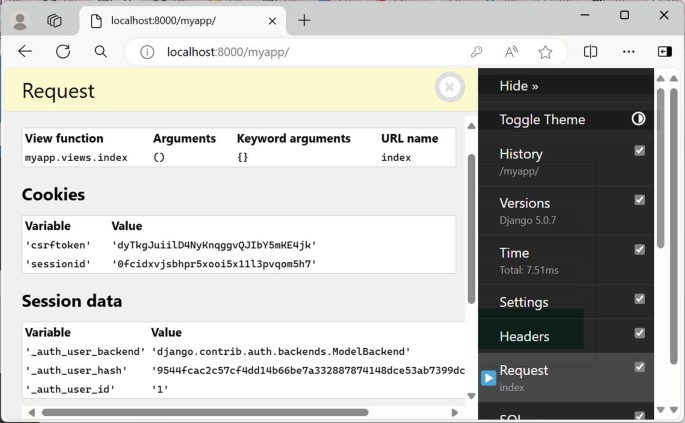This screenshot has width=685, height=423.
Task: Toggle the Time panel checkbox
Action: click(640, 250)
